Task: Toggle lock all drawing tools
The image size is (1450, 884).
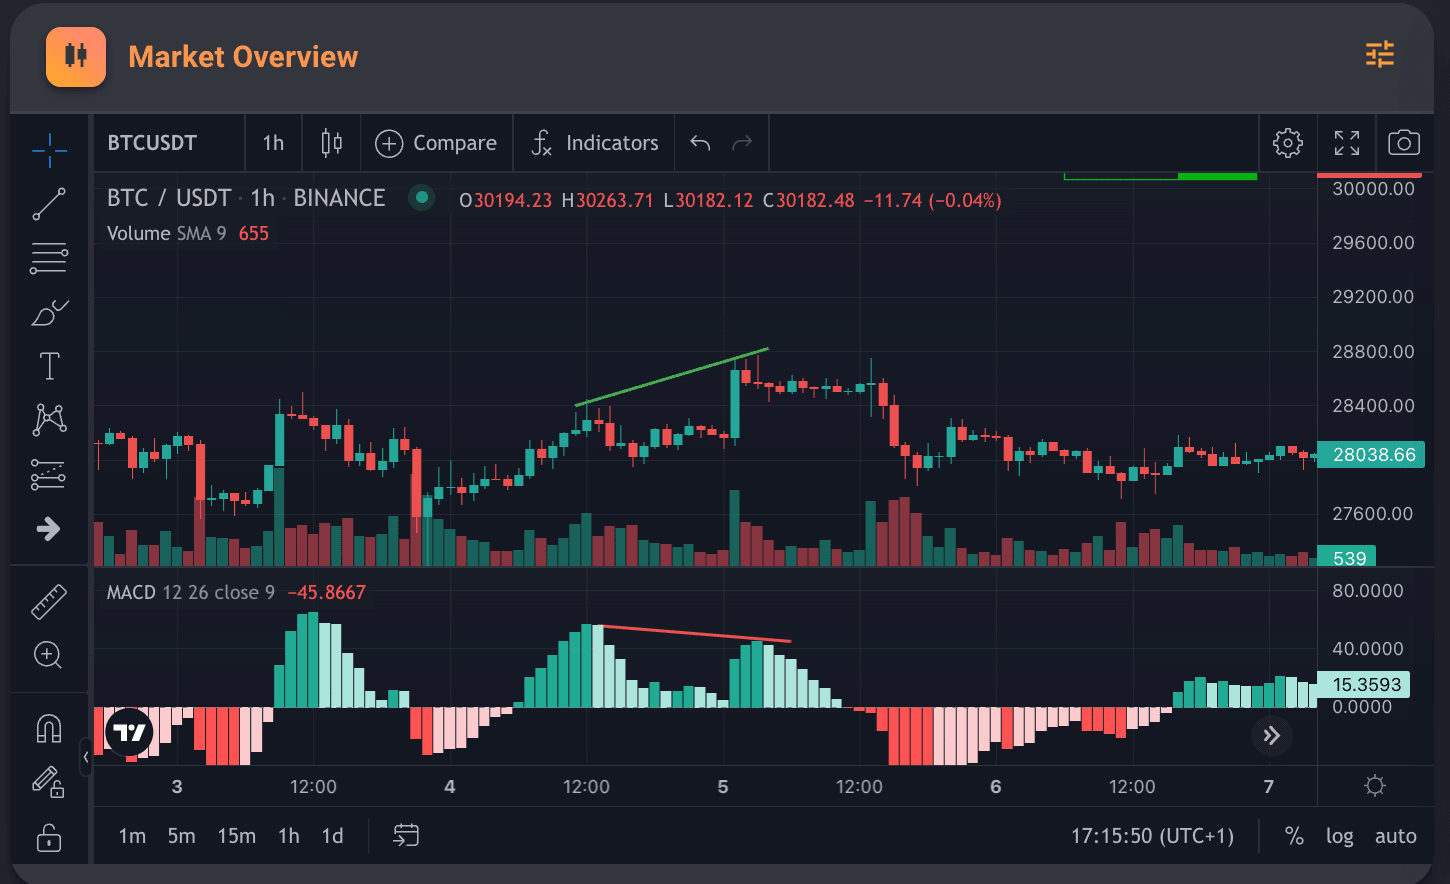Action: click(x=49, y=836)
